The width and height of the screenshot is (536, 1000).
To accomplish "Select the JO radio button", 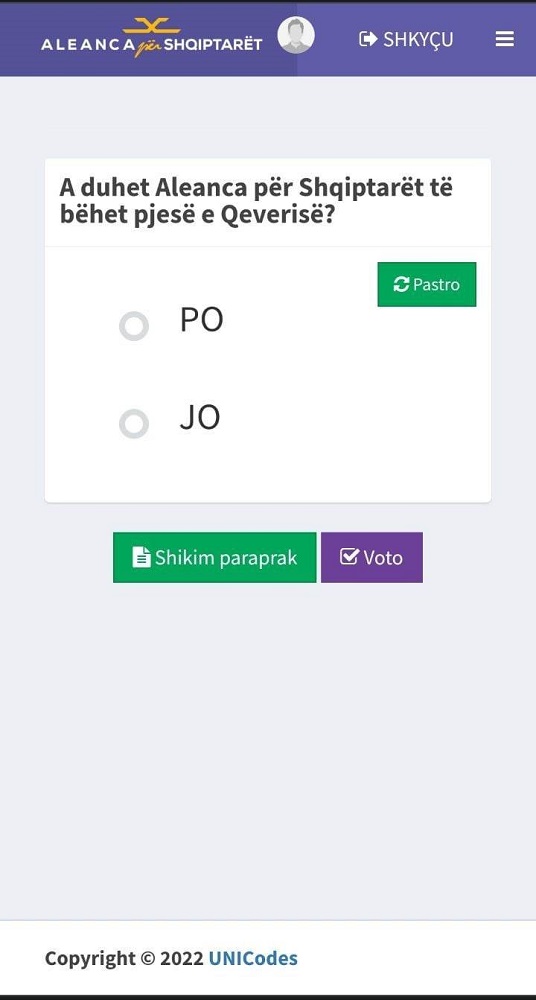I will pyautogui.click(x=134, y=424).
